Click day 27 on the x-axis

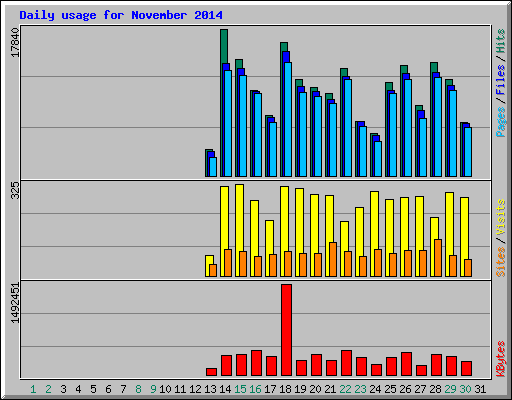click(x=420, y=389)
